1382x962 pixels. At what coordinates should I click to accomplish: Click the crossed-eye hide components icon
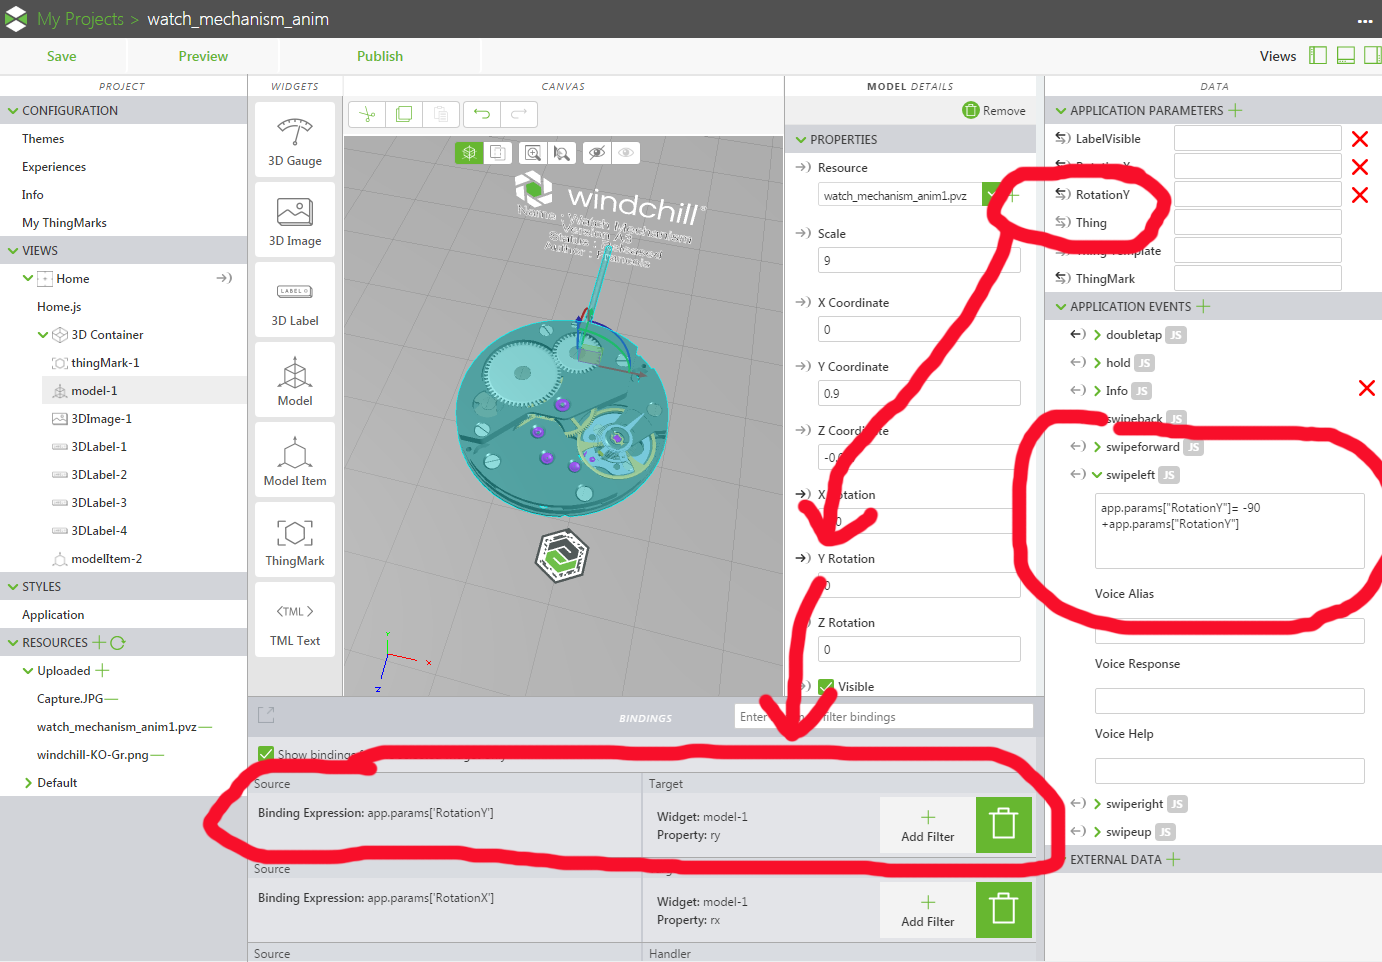(597, 153)
